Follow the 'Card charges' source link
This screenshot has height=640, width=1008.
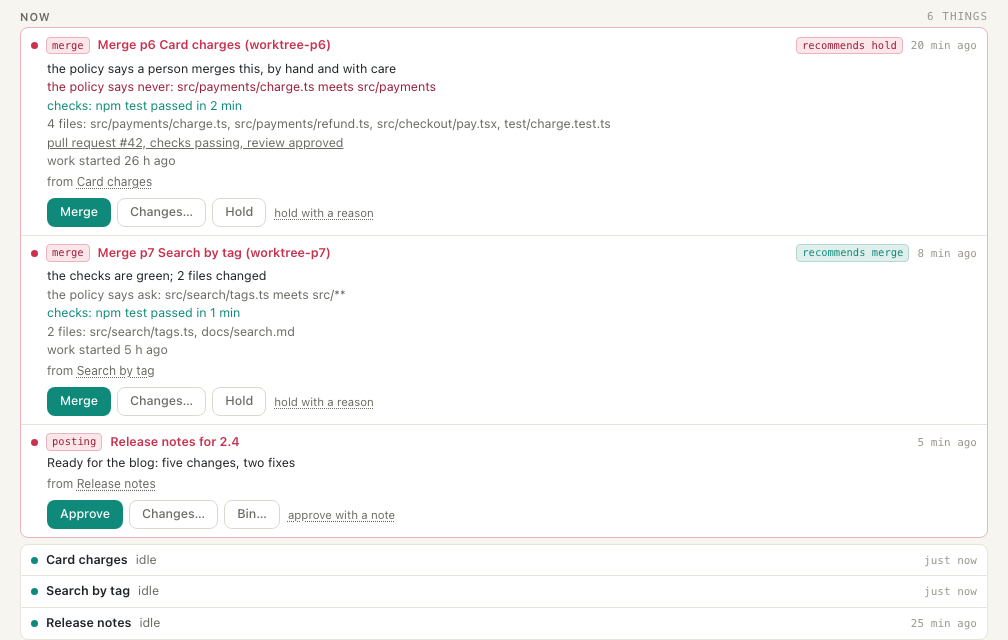coord(114,182)
